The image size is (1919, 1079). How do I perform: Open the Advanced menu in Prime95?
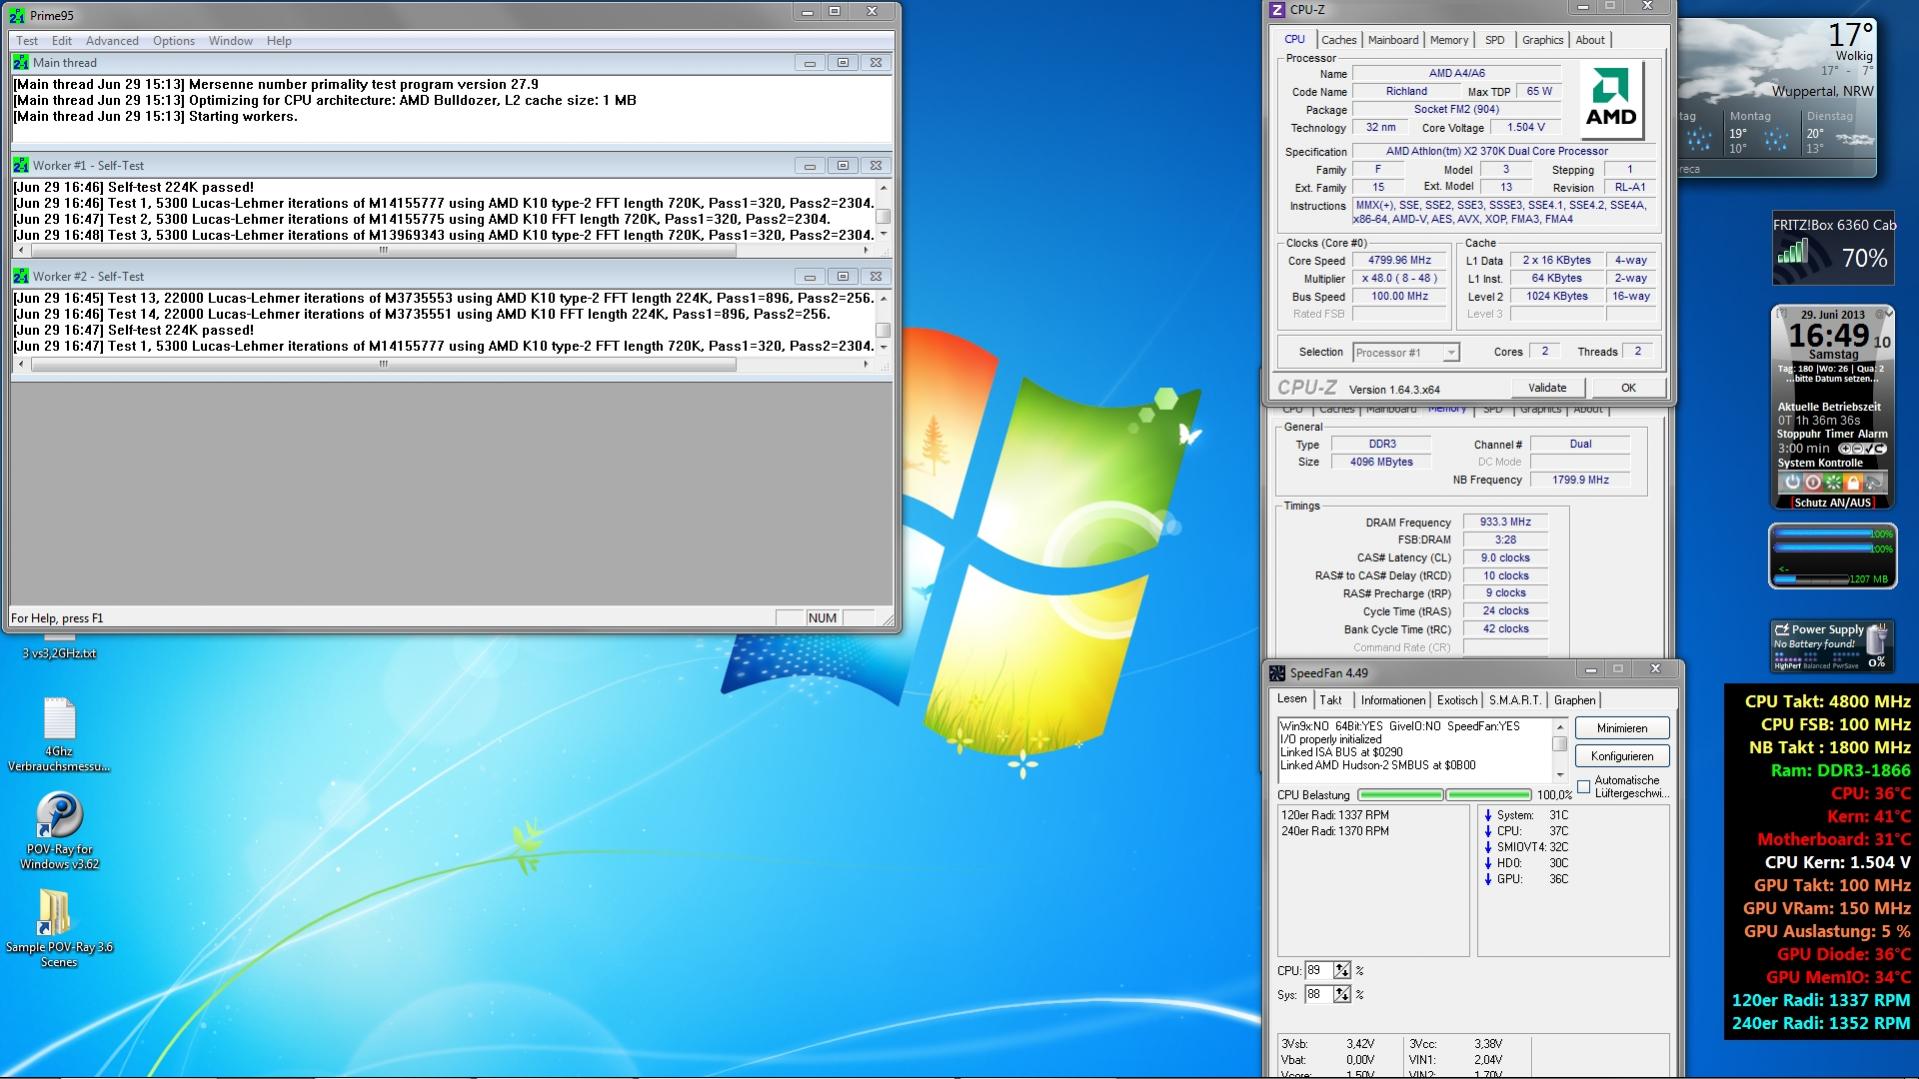coord(112,41)
